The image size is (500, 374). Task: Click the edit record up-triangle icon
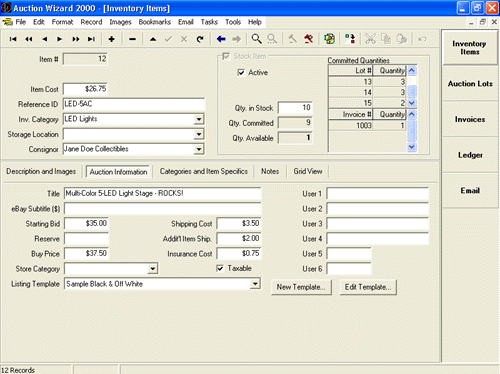[x=153, y=39]
